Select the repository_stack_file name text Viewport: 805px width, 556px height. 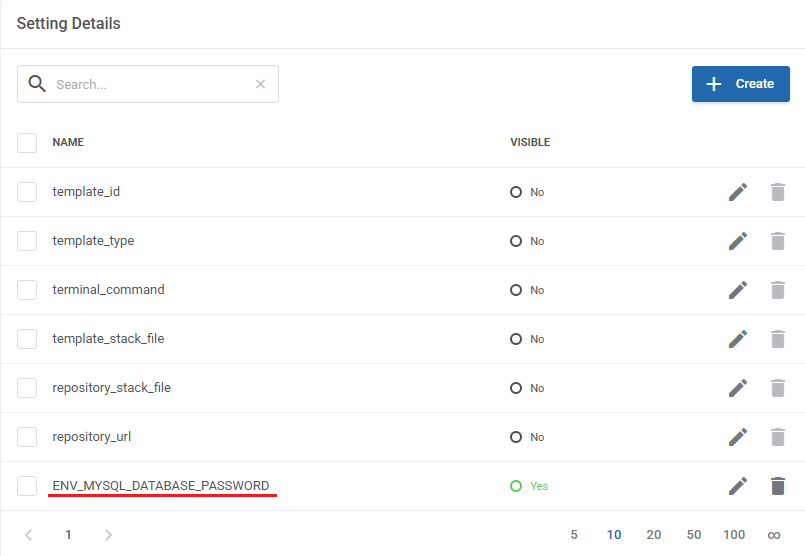pyautogui.click(x=111, y=388)
